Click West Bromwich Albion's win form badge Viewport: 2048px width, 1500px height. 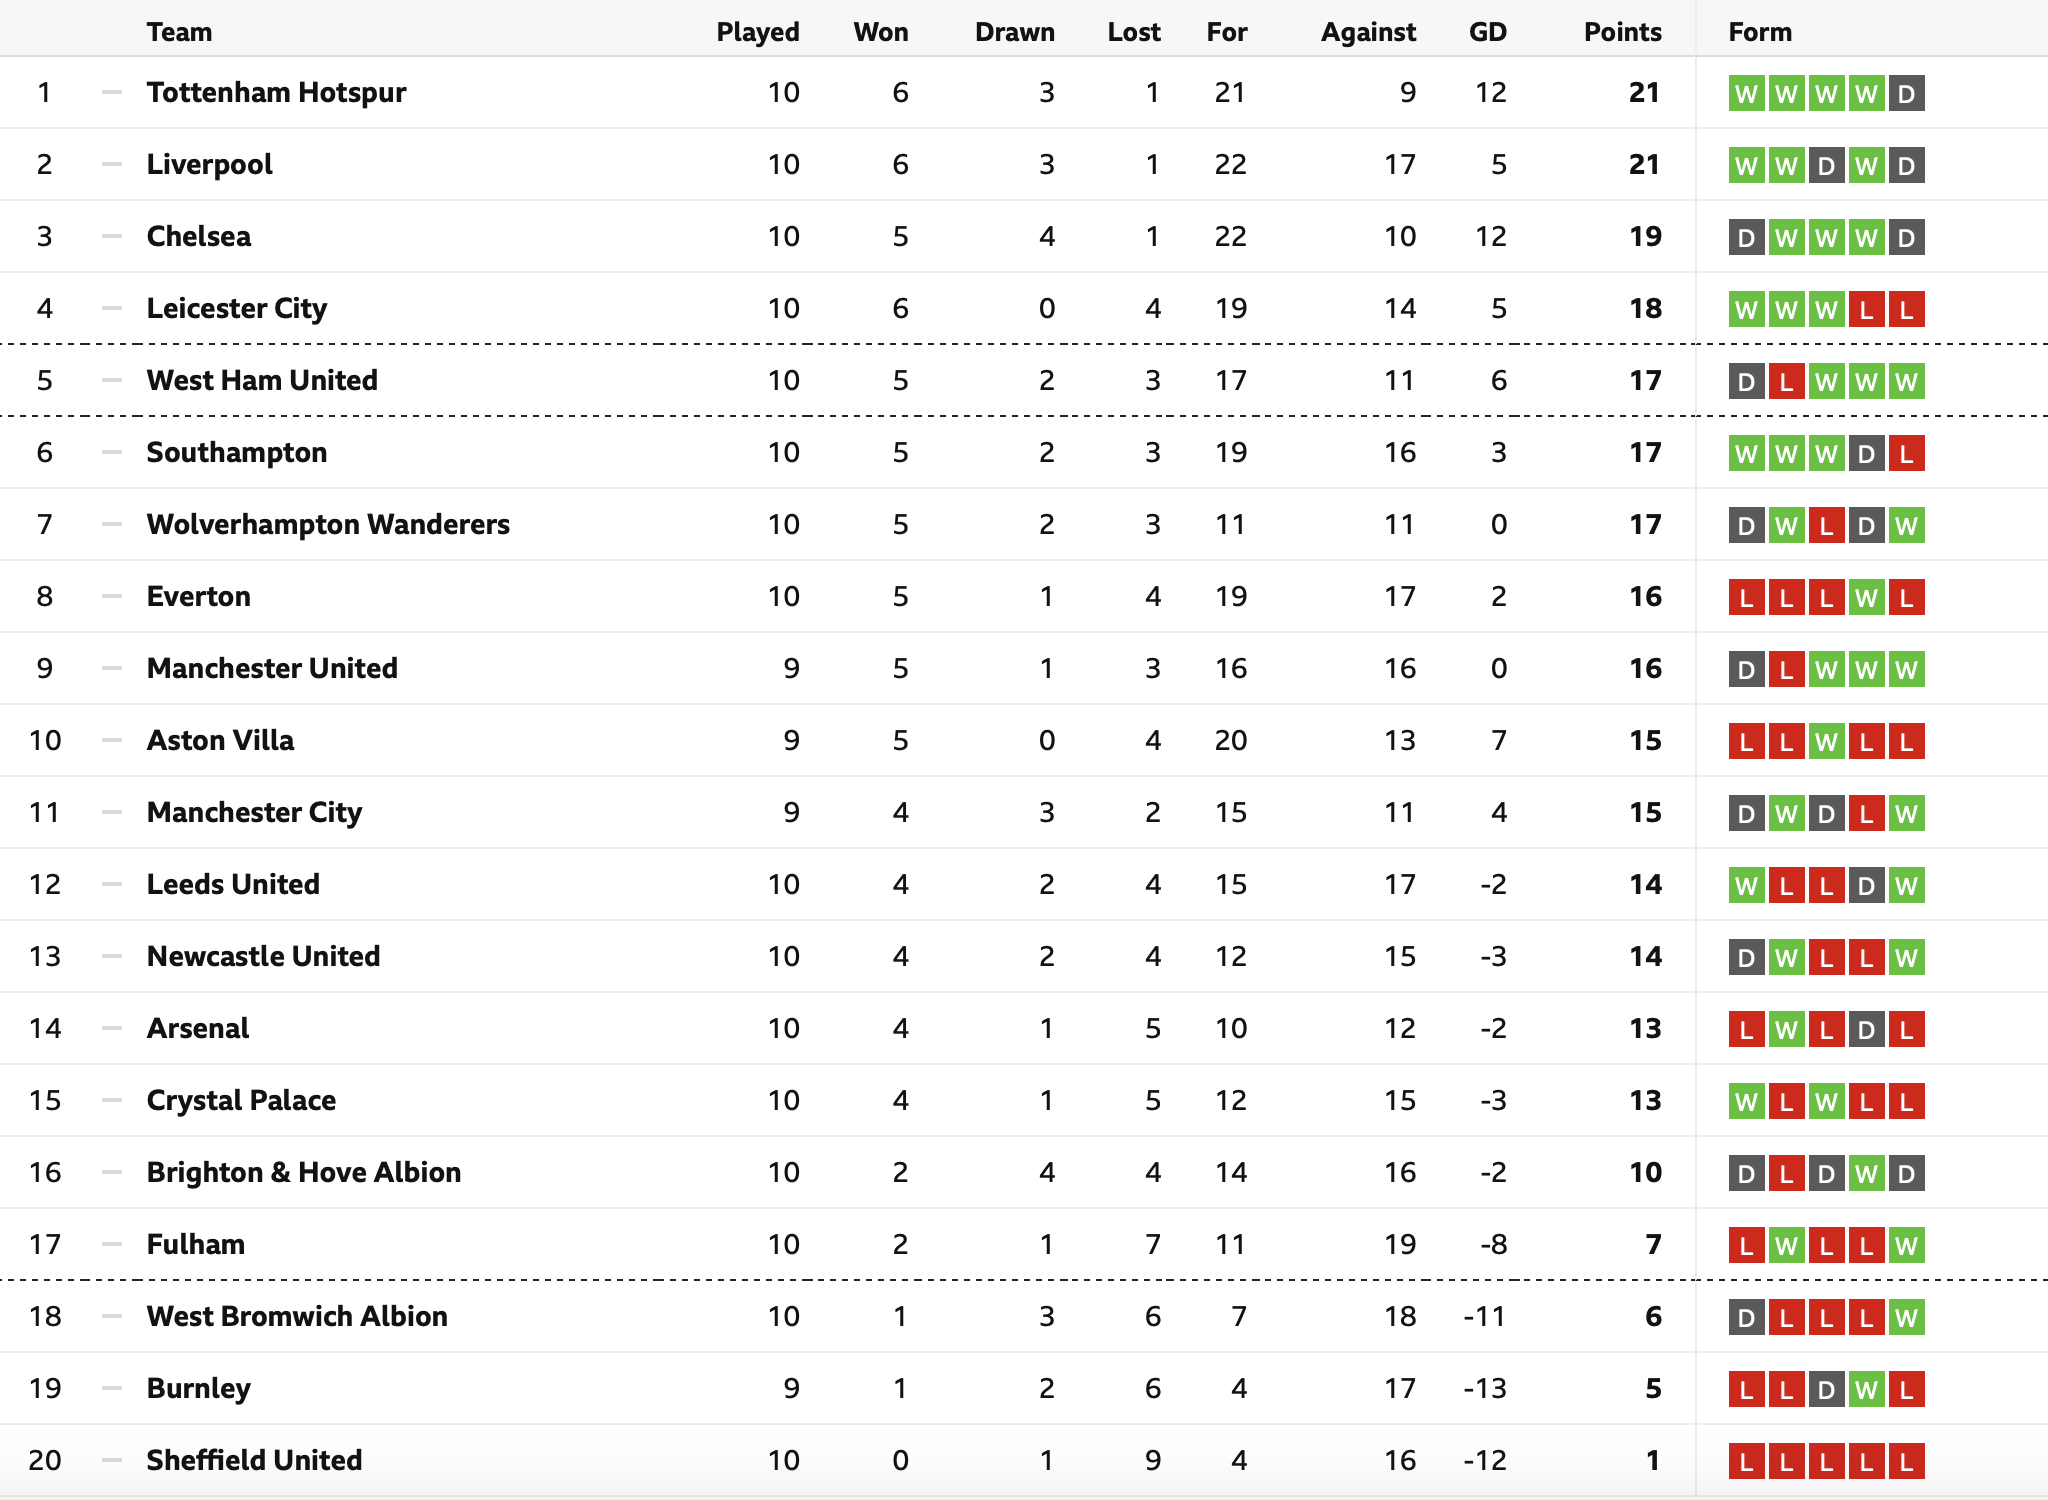coord(1906,1318)
